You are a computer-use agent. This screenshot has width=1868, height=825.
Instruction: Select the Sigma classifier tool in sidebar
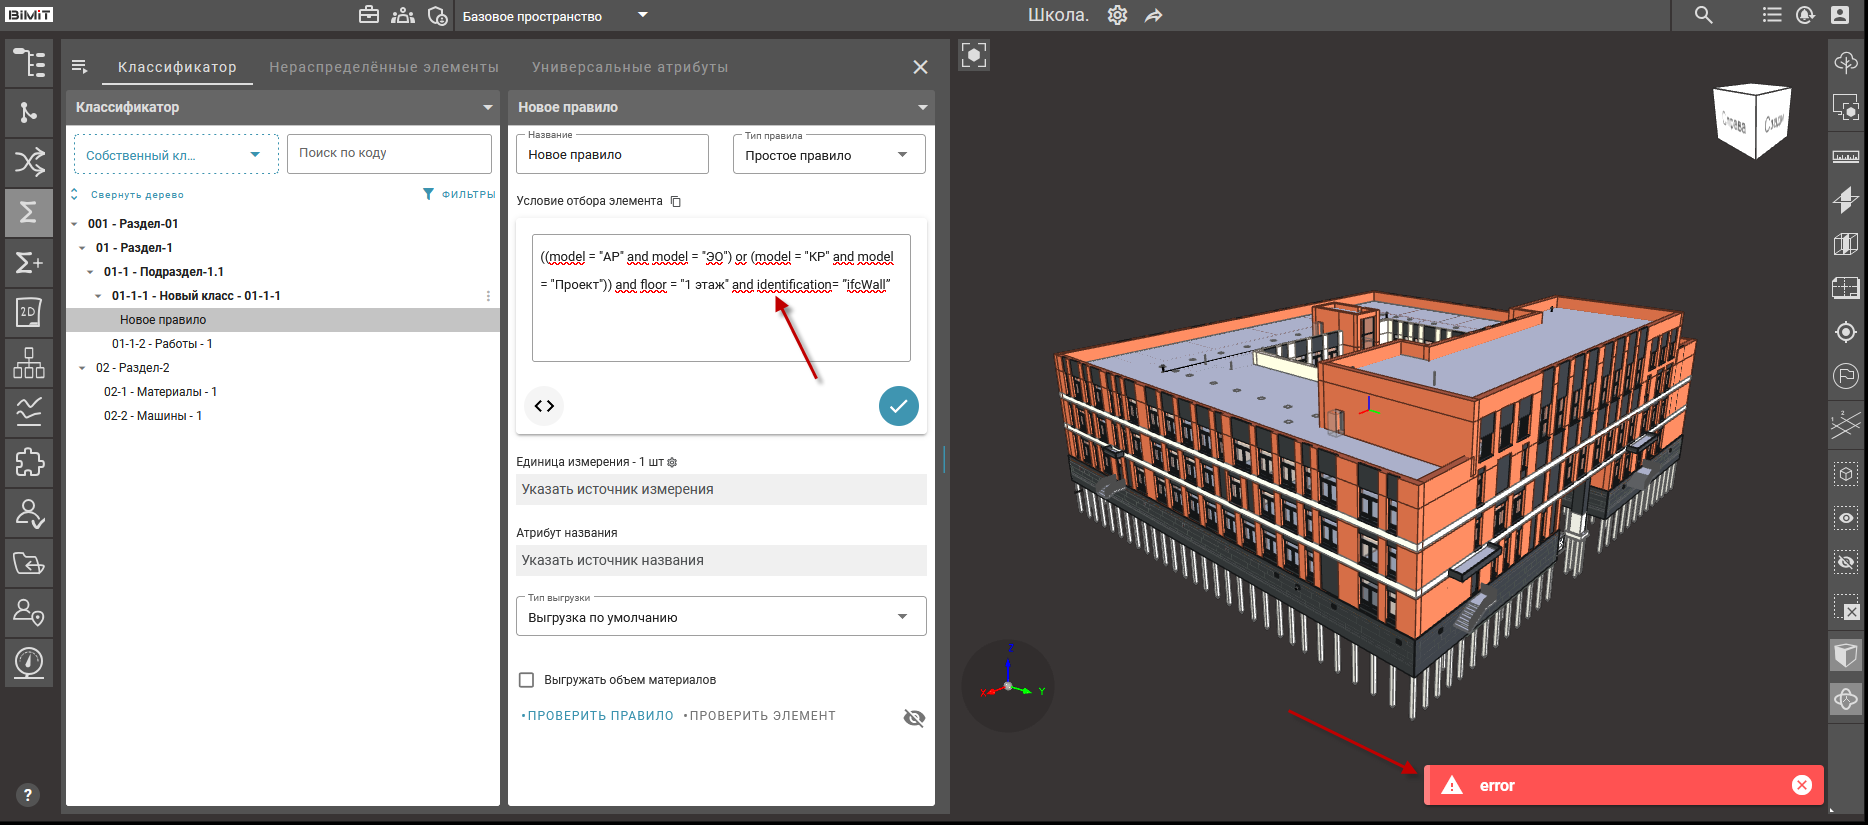click(29, 212)
